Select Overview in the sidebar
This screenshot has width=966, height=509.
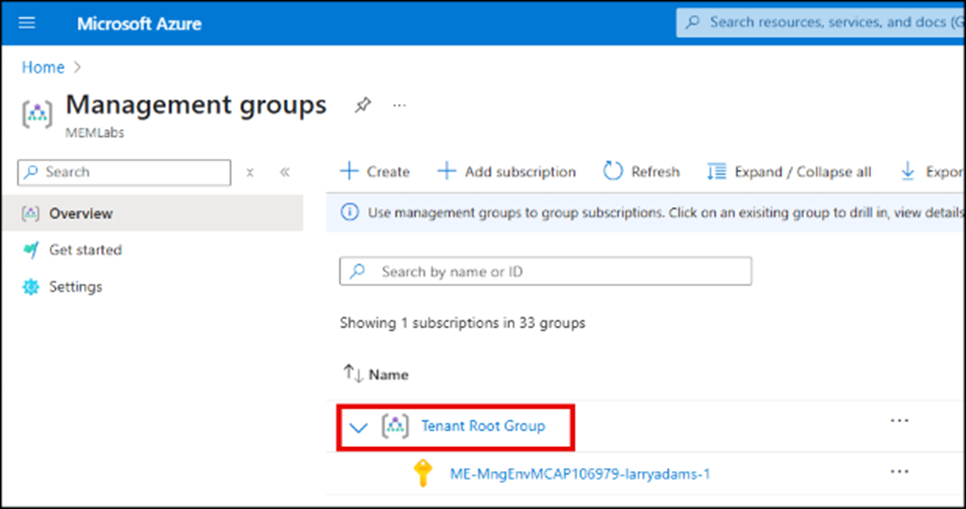153,213
